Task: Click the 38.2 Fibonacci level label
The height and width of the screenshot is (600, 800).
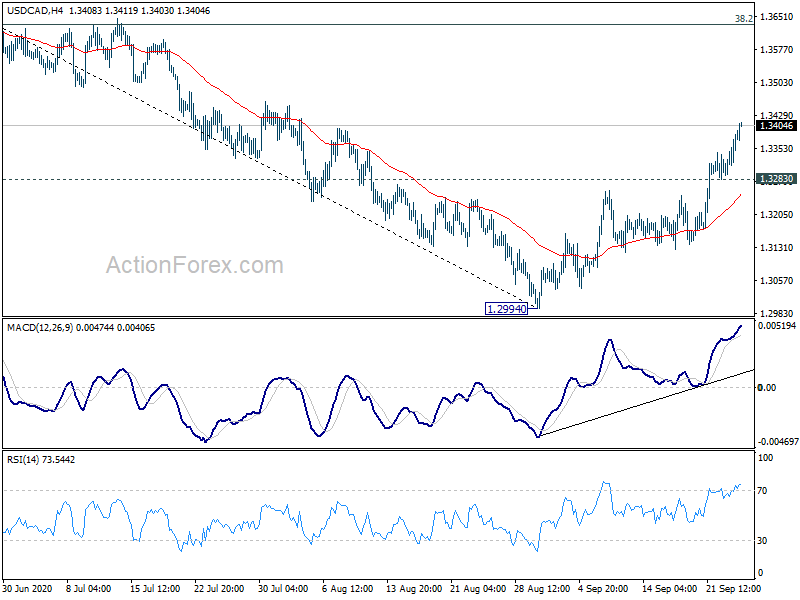Action: tap(743, 19)
